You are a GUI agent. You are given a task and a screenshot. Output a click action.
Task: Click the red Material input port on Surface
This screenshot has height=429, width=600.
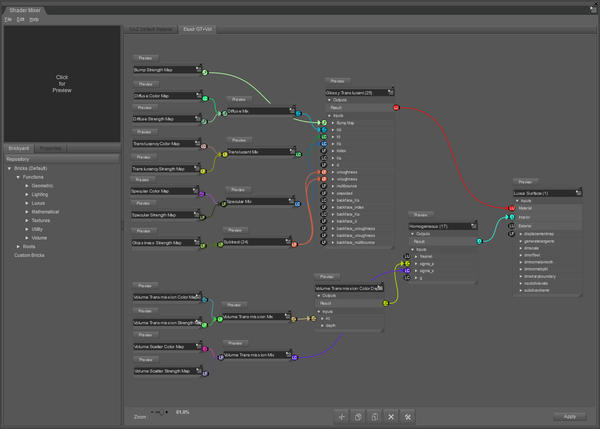512,208
